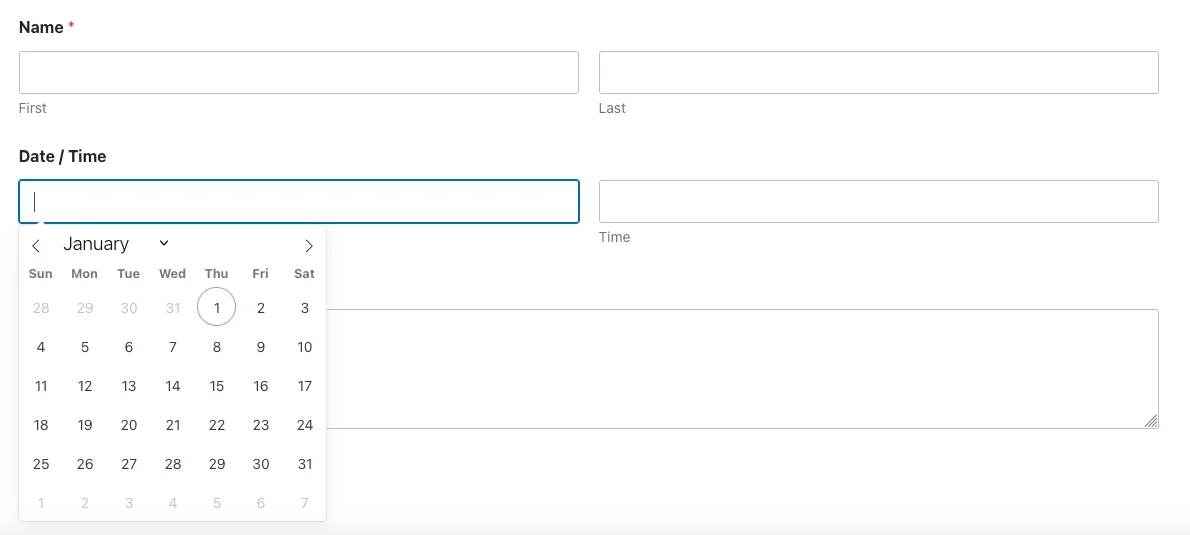Choose January 23 in the date picker
Viewport: 1190px width, 535px height.
pyautogui.click(x=261, y=425)
